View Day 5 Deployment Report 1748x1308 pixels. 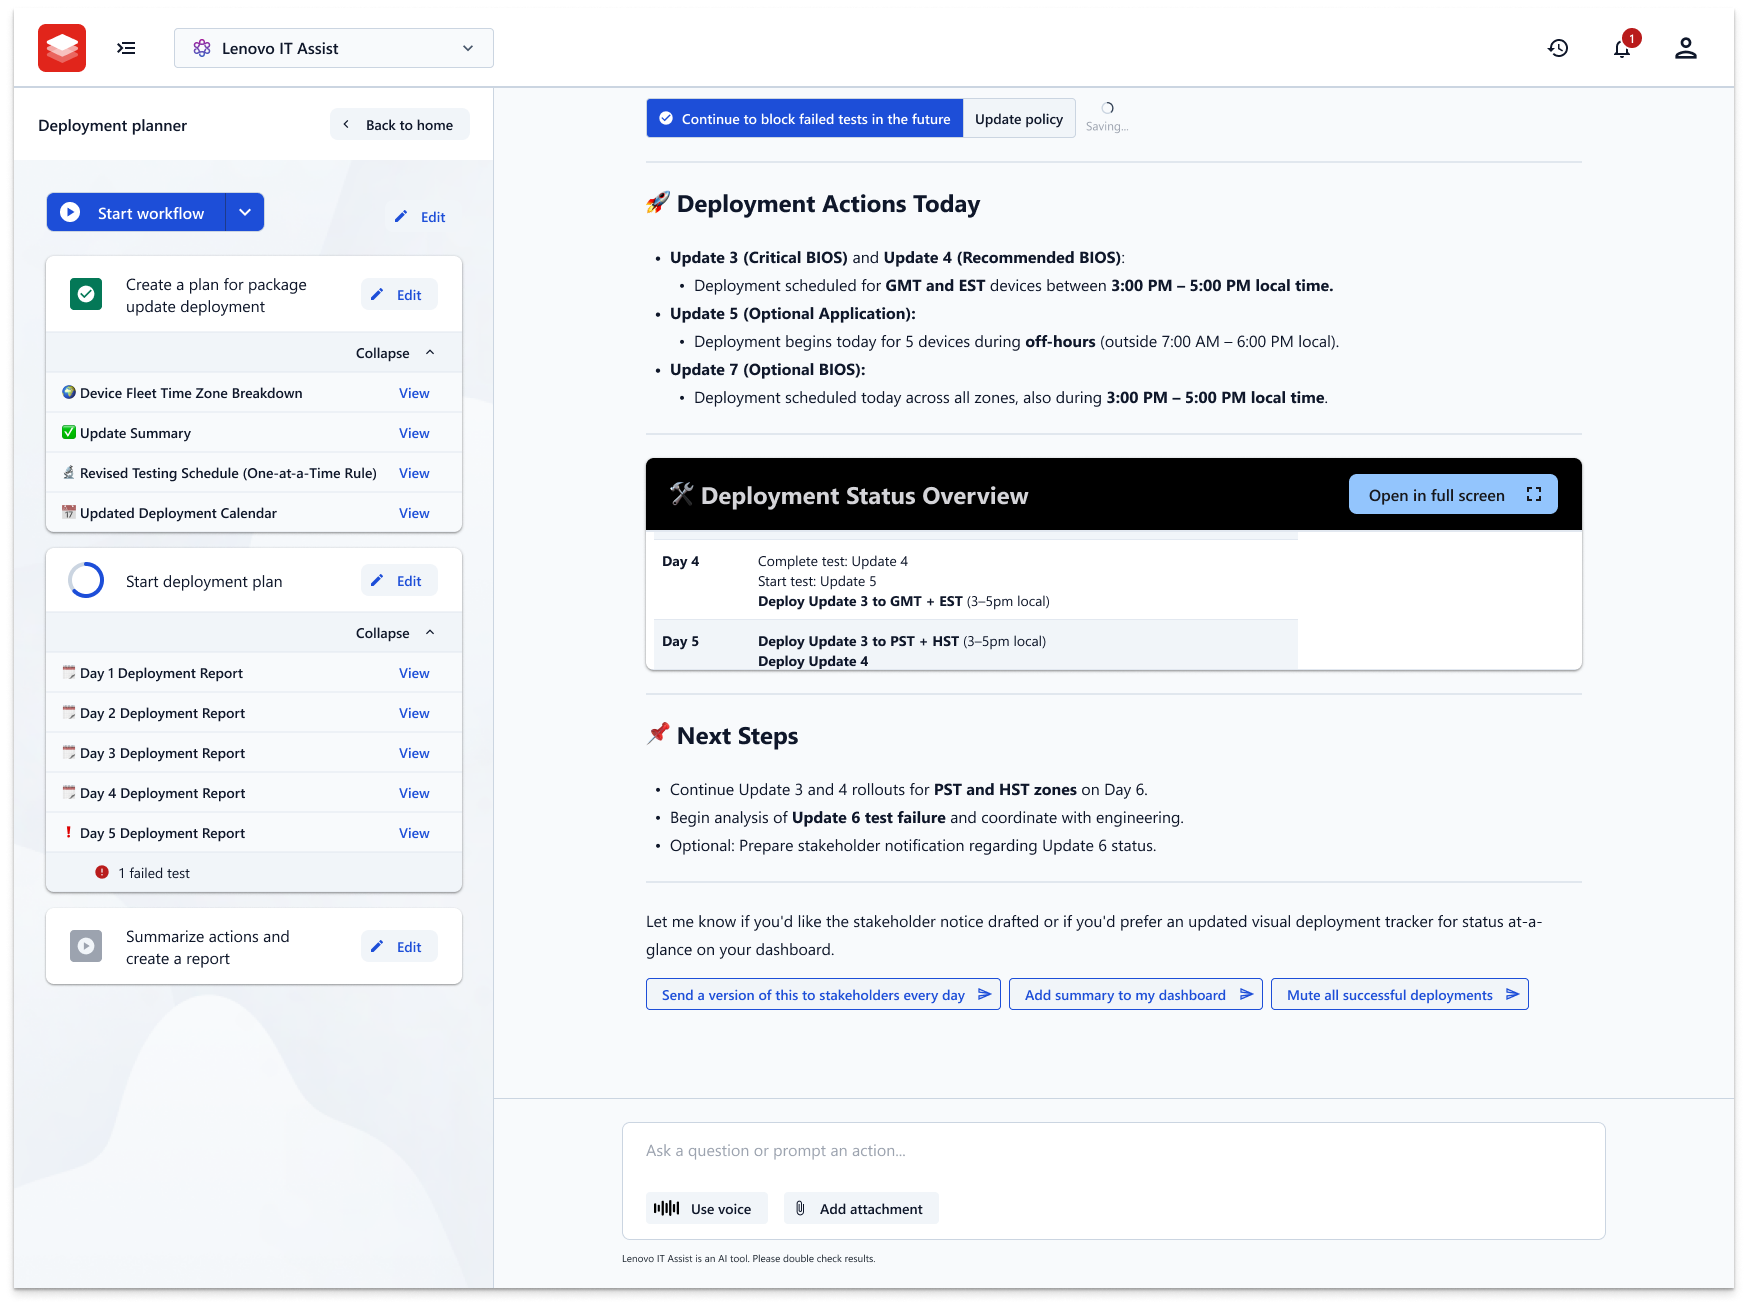tap(414, 833)
